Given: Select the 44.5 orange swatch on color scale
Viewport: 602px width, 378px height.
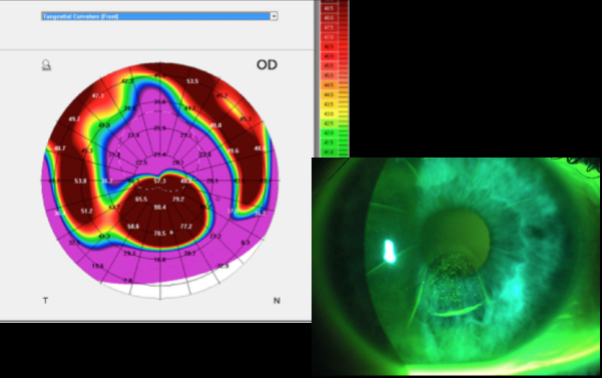Looking at the screenshot, I should click(x=329, y=85).
